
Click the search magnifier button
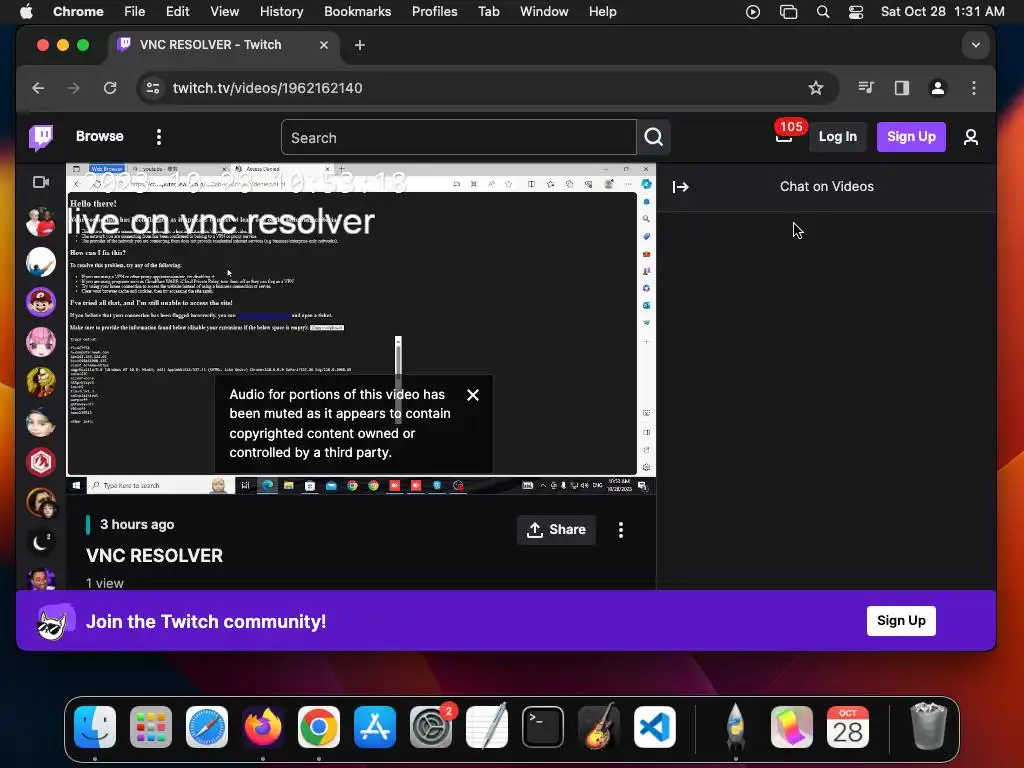[x=654, y=137]
